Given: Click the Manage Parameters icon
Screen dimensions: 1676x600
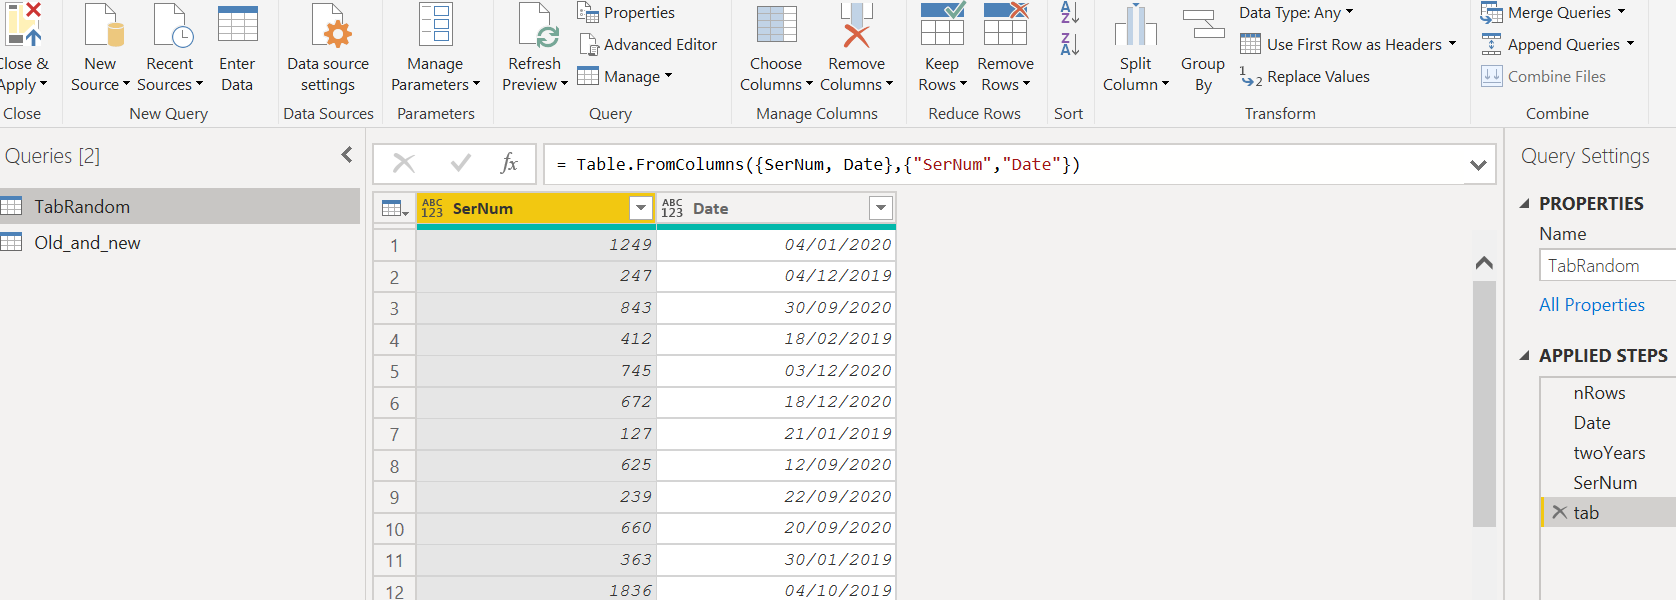Looking at the screenshot, I should [436, 25].
